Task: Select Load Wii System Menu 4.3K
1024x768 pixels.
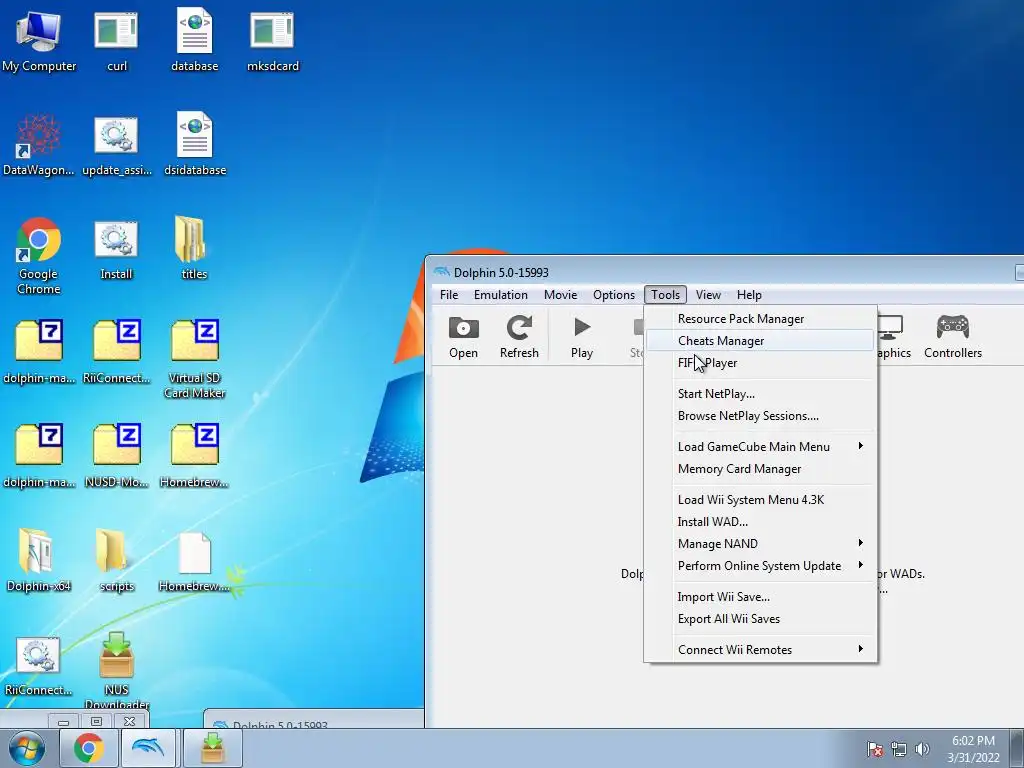Action: point(760,500)
